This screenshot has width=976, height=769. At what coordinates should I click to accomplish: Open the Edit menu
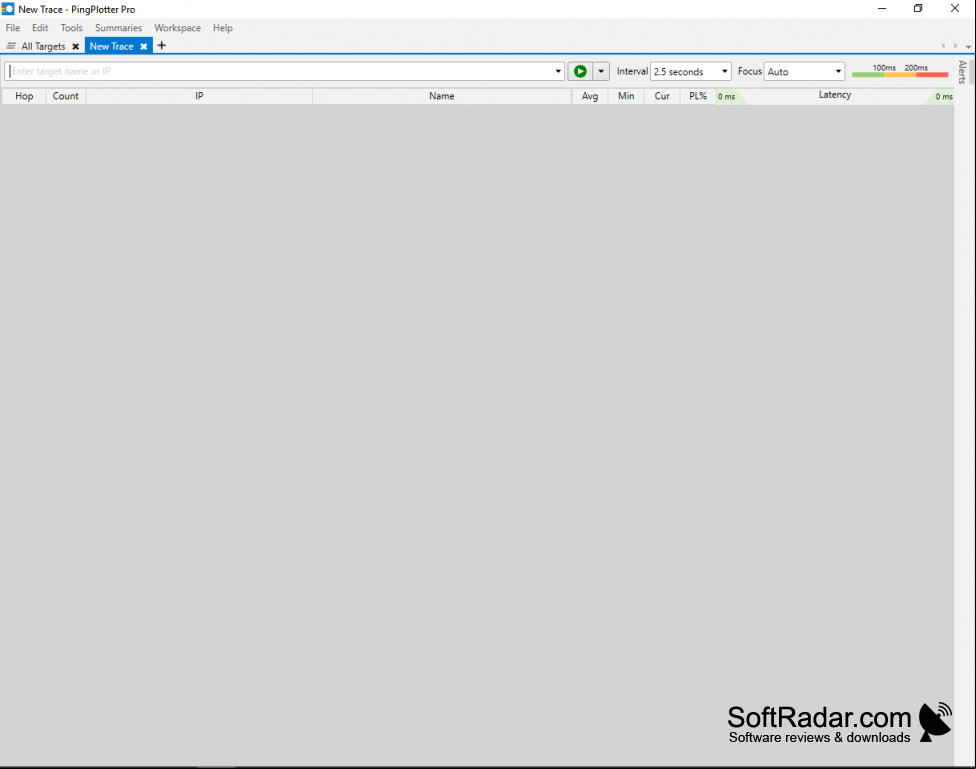click(x=40, y=28)
